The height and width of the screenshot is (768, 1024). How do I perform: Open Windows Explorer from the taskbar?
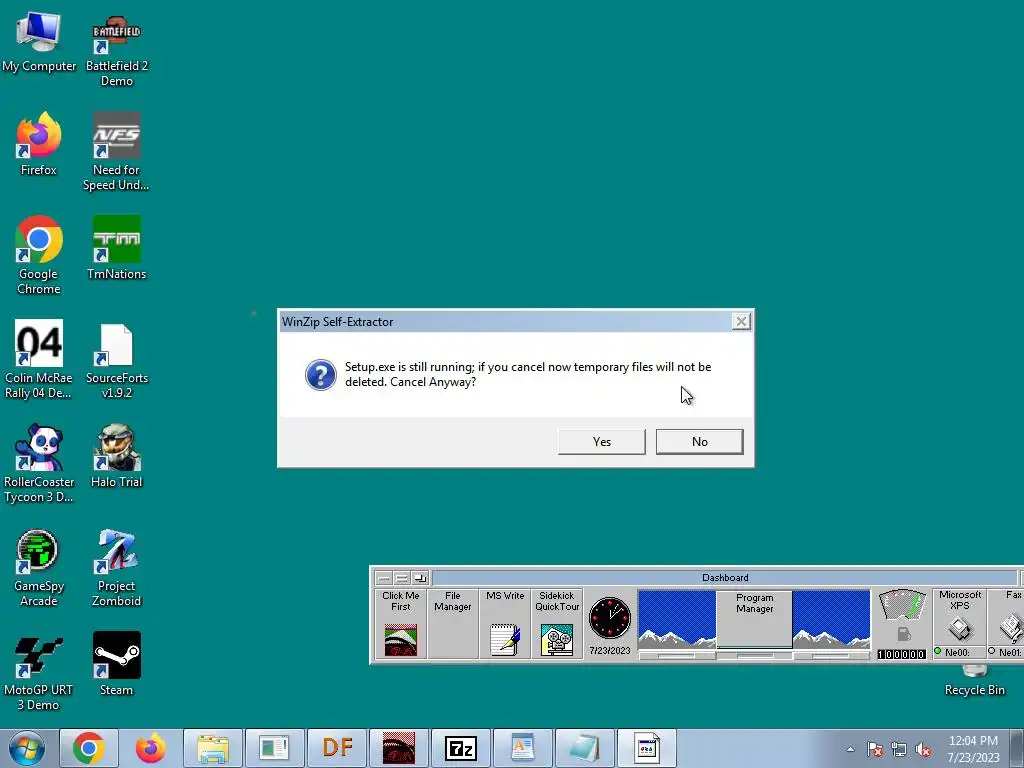tap(213, 748)
